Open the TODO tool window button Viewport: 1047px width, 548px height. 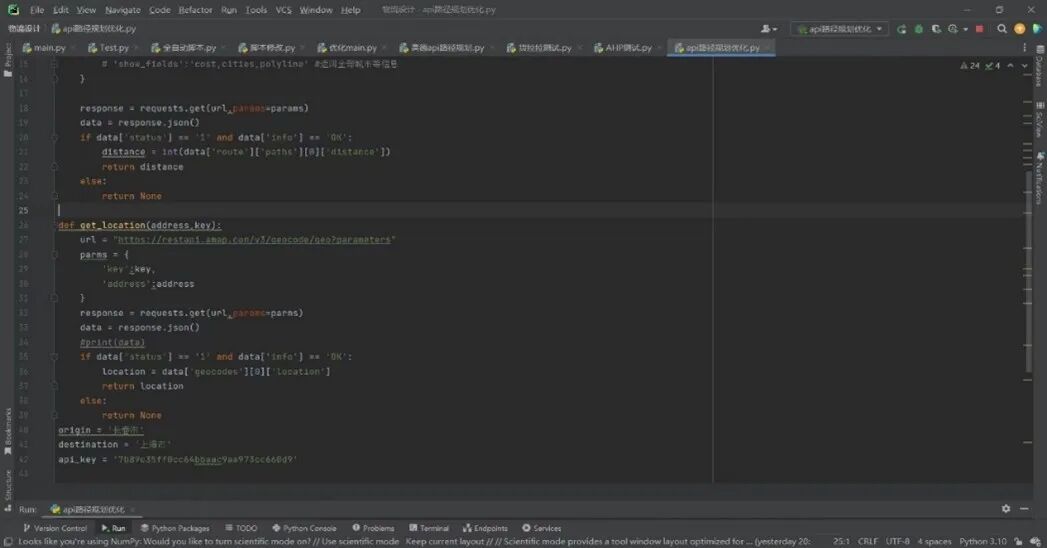tap(241, 528)
